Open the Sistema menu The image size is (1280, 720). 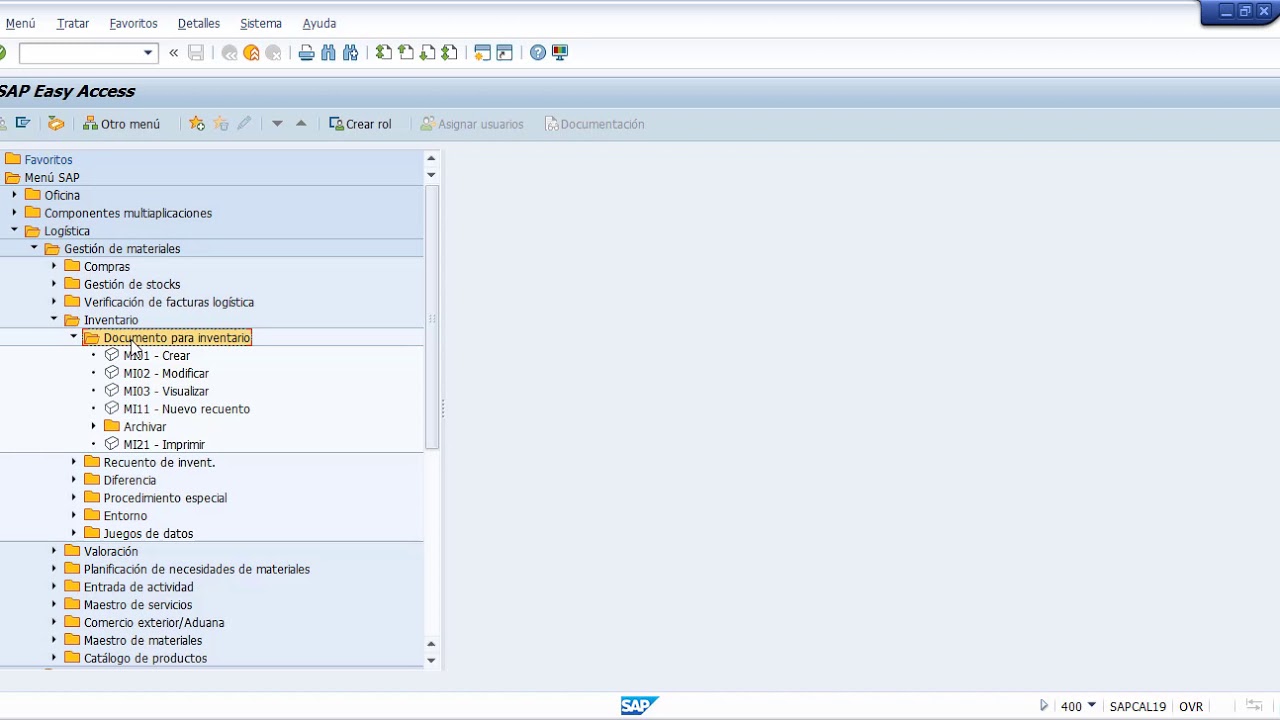tap(261, 23)
